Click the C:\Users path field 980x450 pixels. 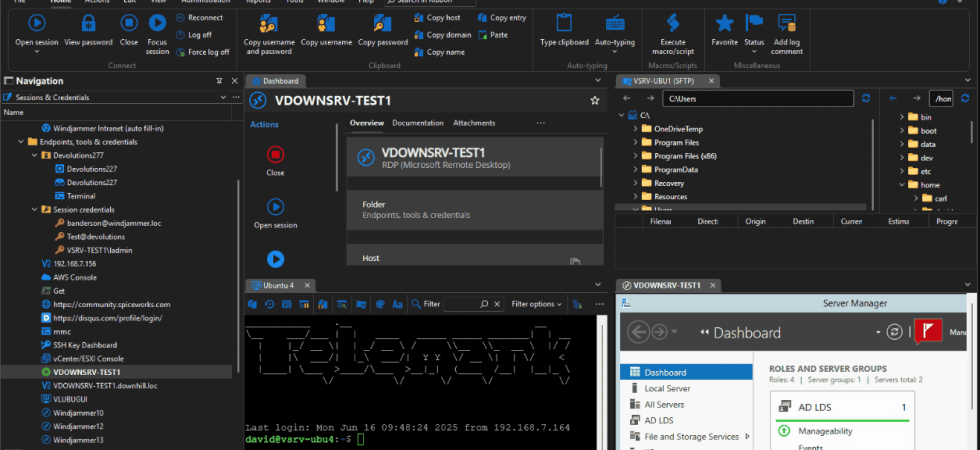758,99
